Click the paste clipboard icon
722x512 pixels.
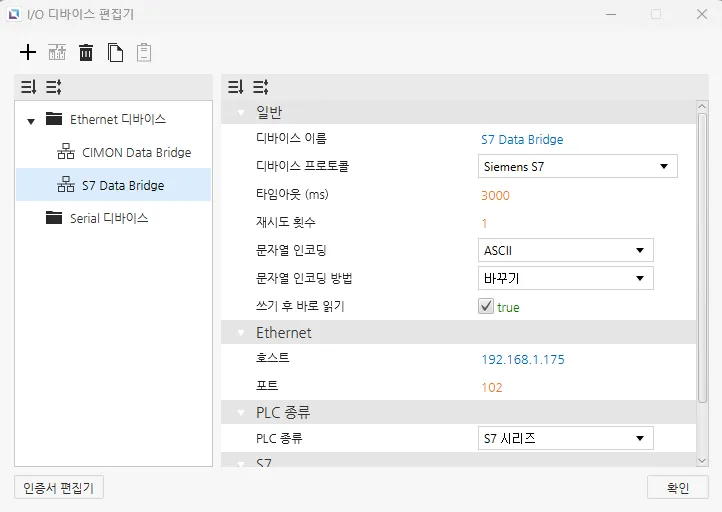pos(144,52)
